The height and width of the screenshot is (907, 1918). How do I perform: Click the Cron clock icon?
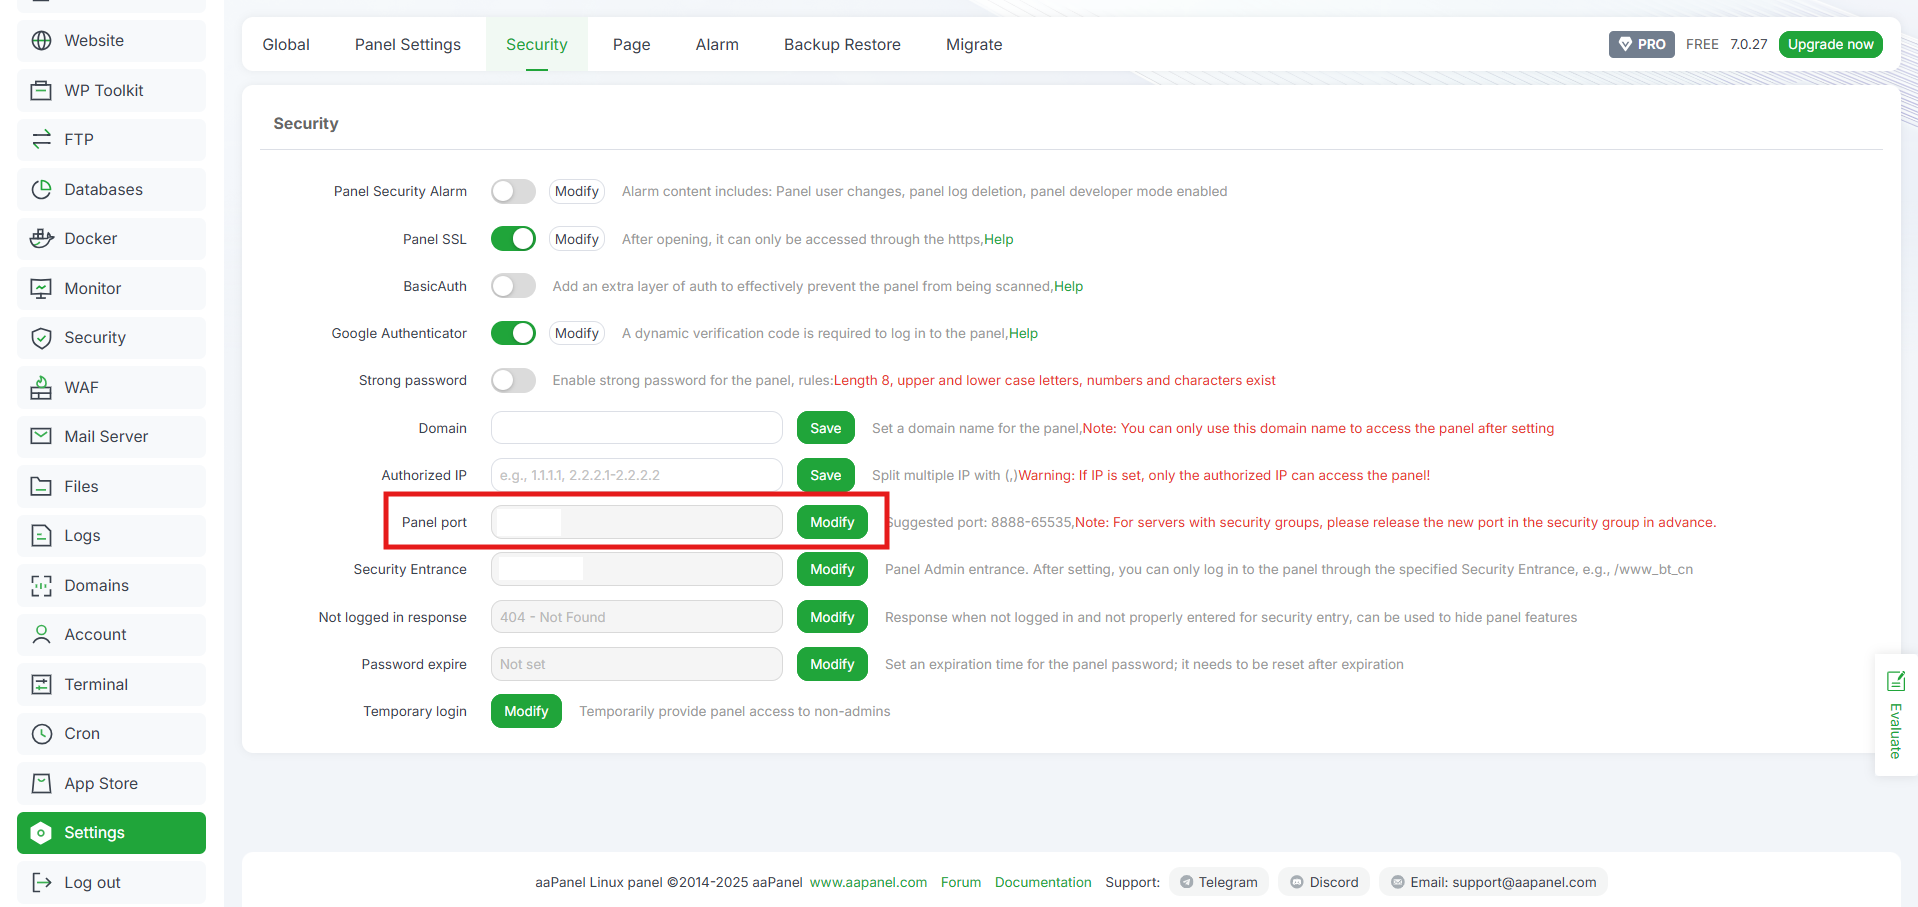point(41,734)
